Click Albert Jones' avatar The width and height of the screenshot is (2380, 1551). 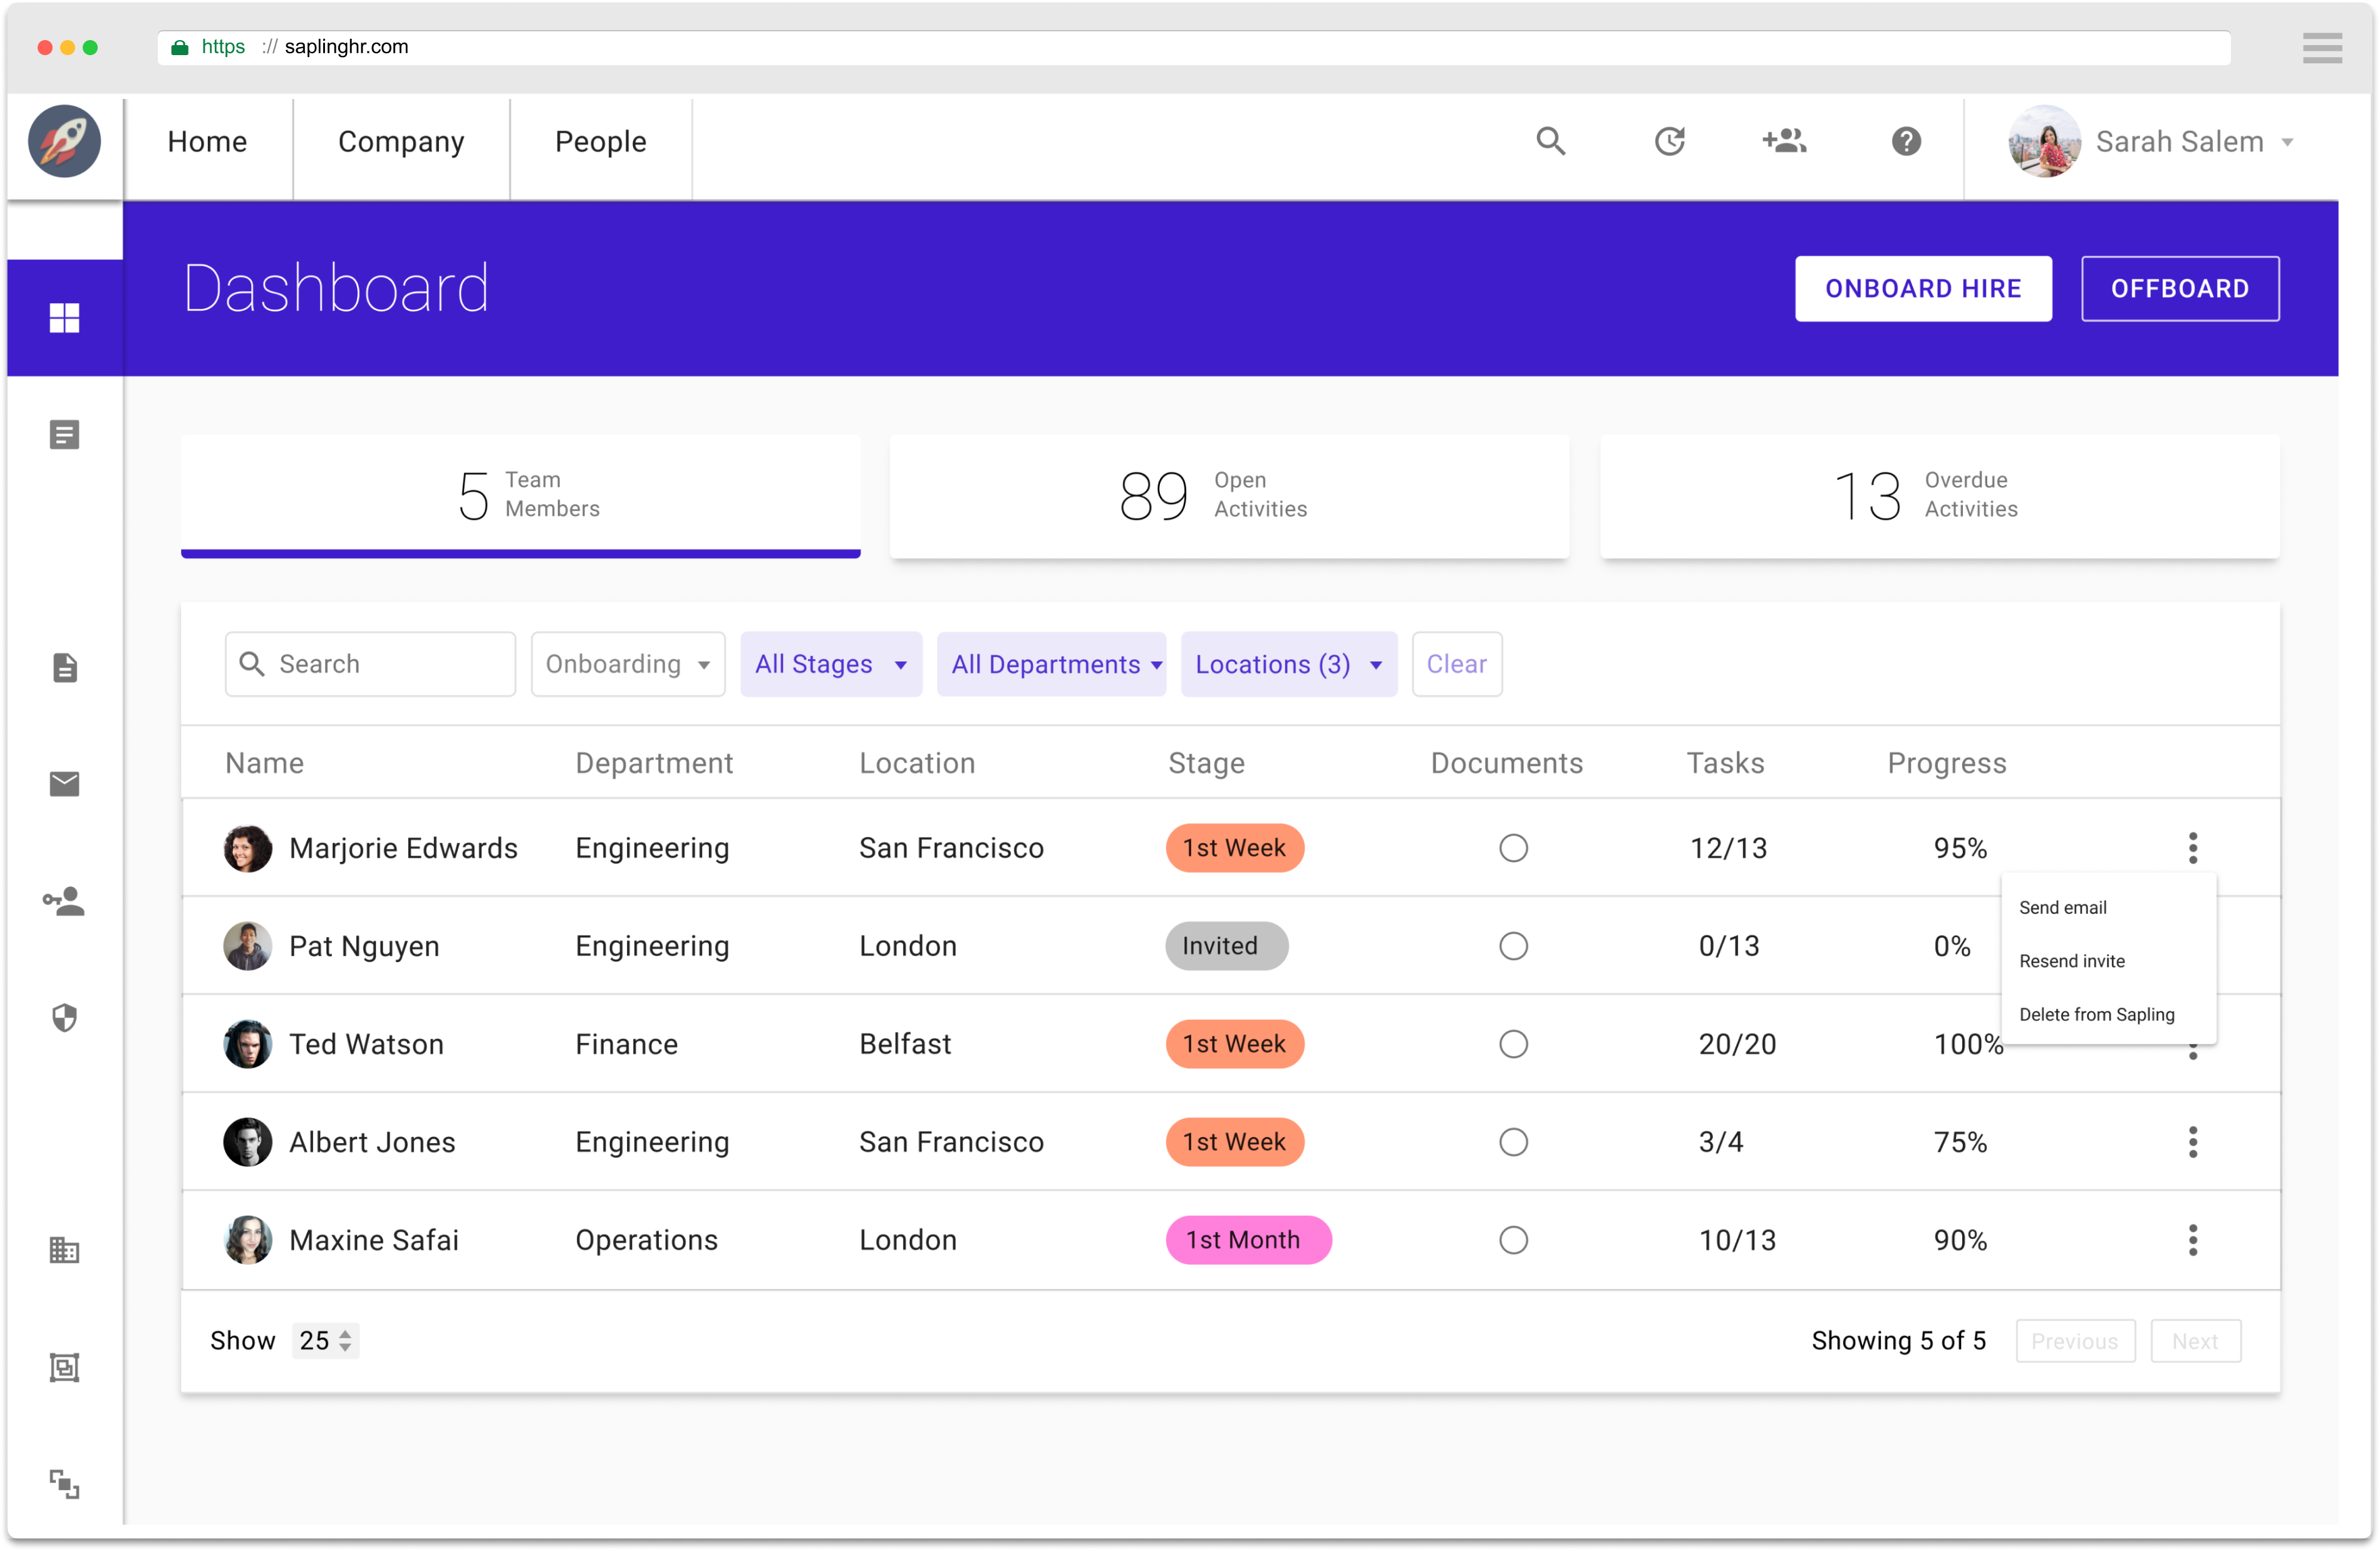(248, 1142)
